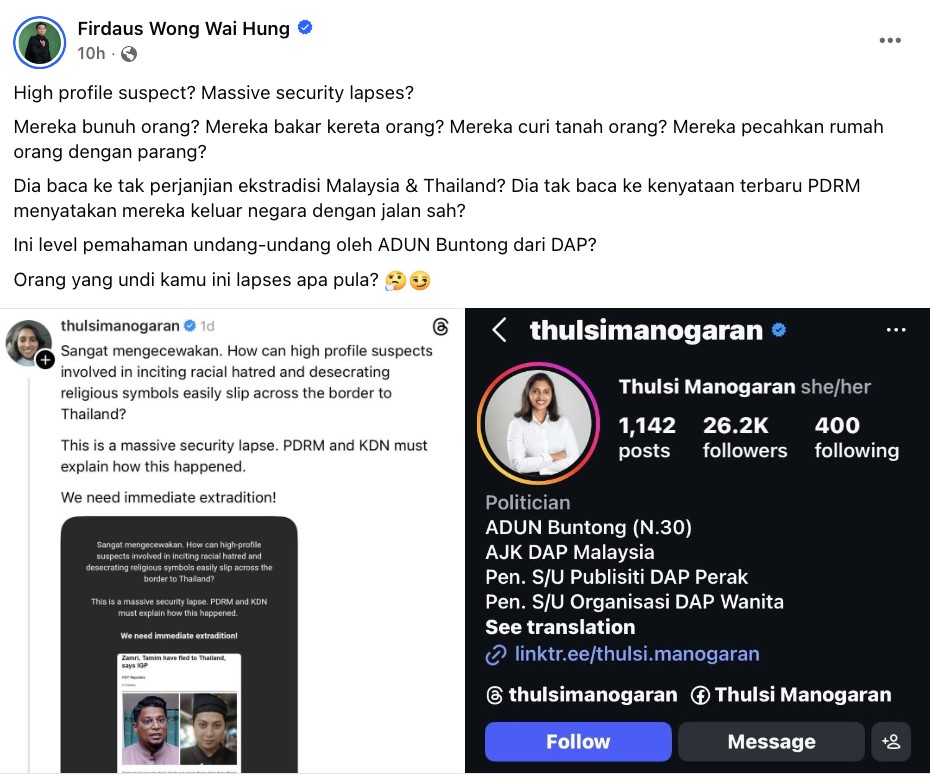This screenshot has width=930, height=780.
Task: Click the Threads logo on the thulsimanogaran post
Action: (x=440, y=327)
